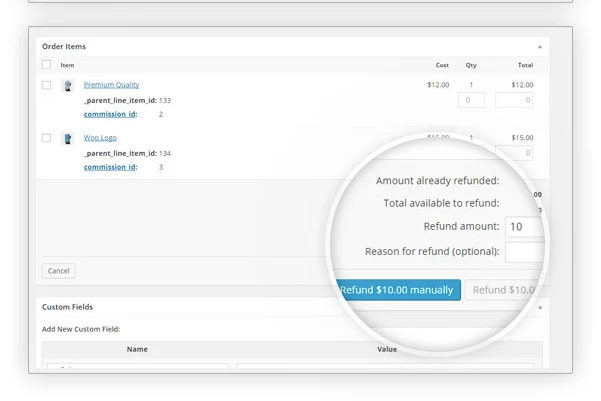Select the _parent_line_item_id value 133

click(165, 100)
